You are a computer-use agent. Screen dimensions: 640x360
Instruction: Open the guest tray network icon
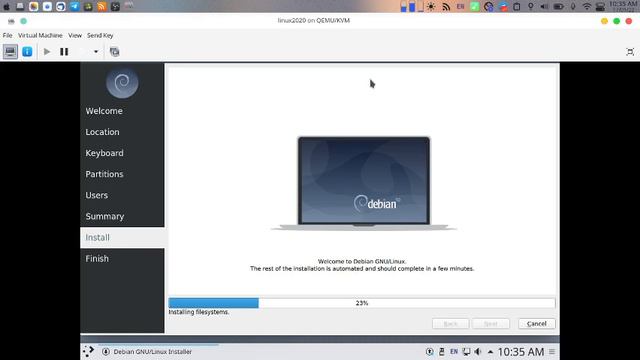coord(466,351)
